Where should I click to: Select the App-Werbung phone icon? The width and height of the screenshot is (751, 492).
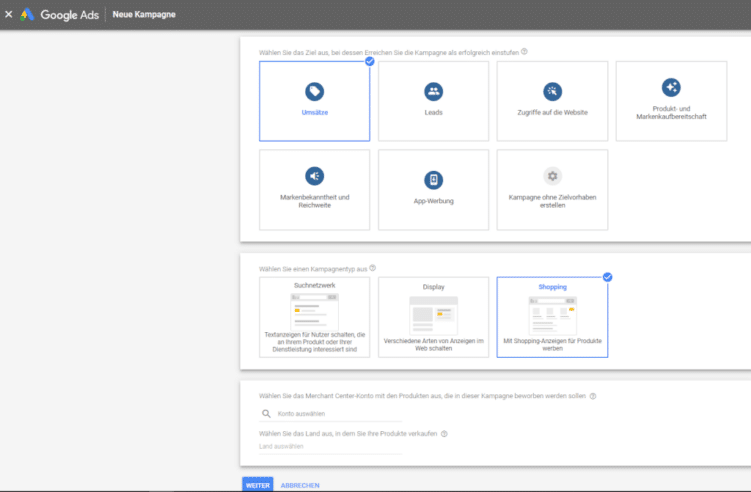(x=433, y=180)
